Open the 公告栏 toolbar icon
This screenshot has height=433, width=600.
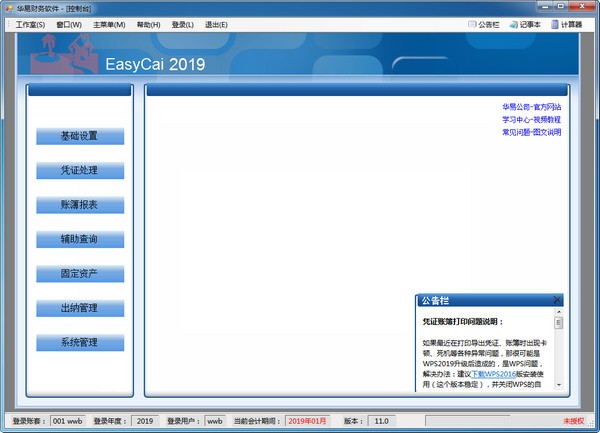(484, 24)
